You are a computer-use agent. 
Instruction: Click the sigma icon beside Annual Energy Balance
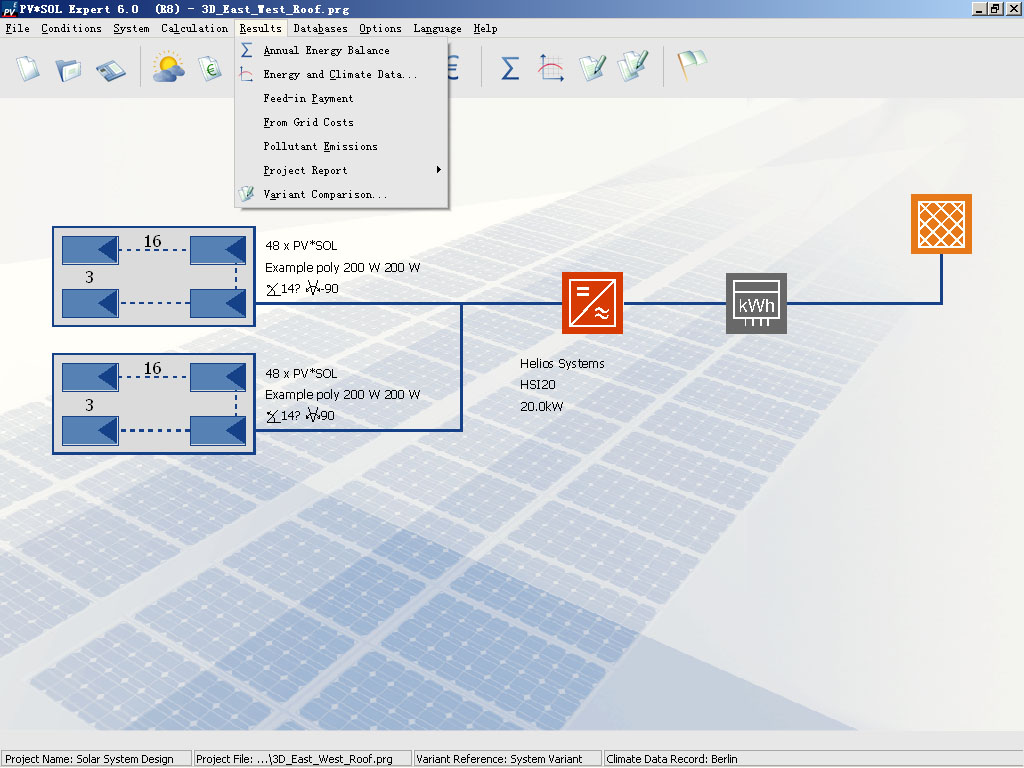point(247,50)
